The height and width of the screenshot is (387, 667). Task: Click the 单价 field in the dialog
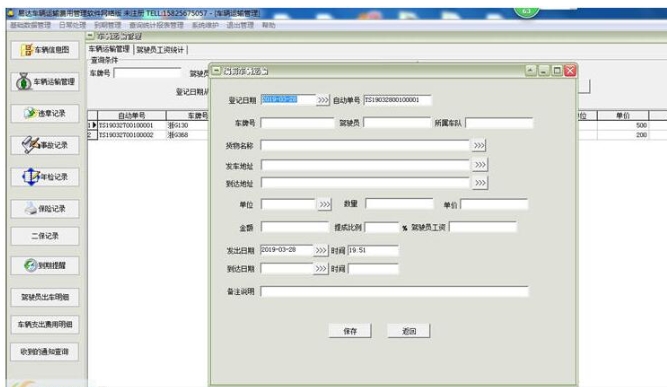(x=494, y=205)
